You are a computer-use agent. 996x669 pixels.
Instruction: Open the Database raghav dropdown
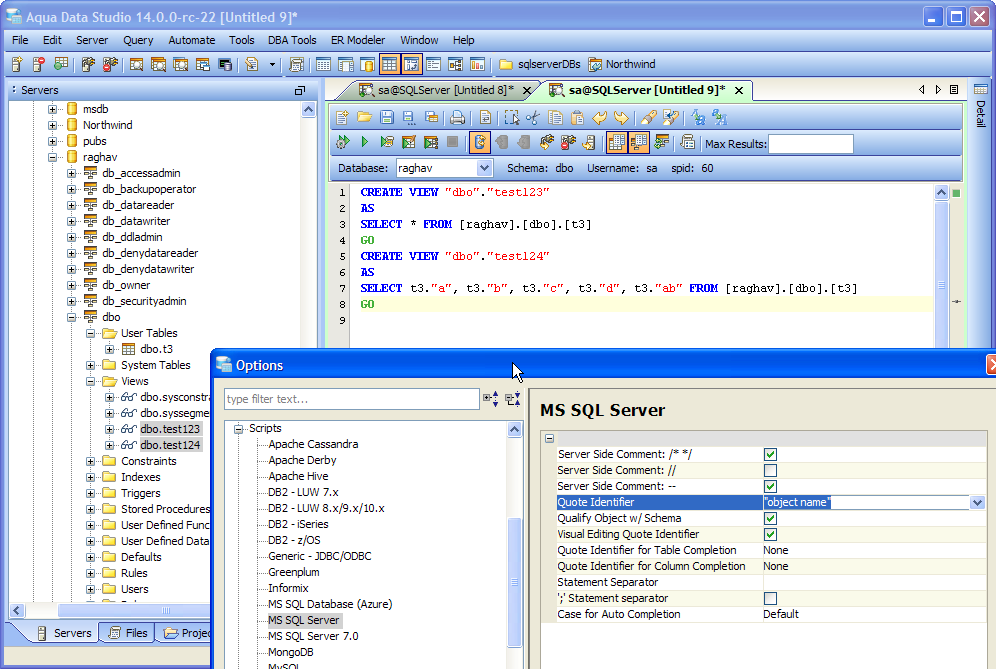[484, 168]
